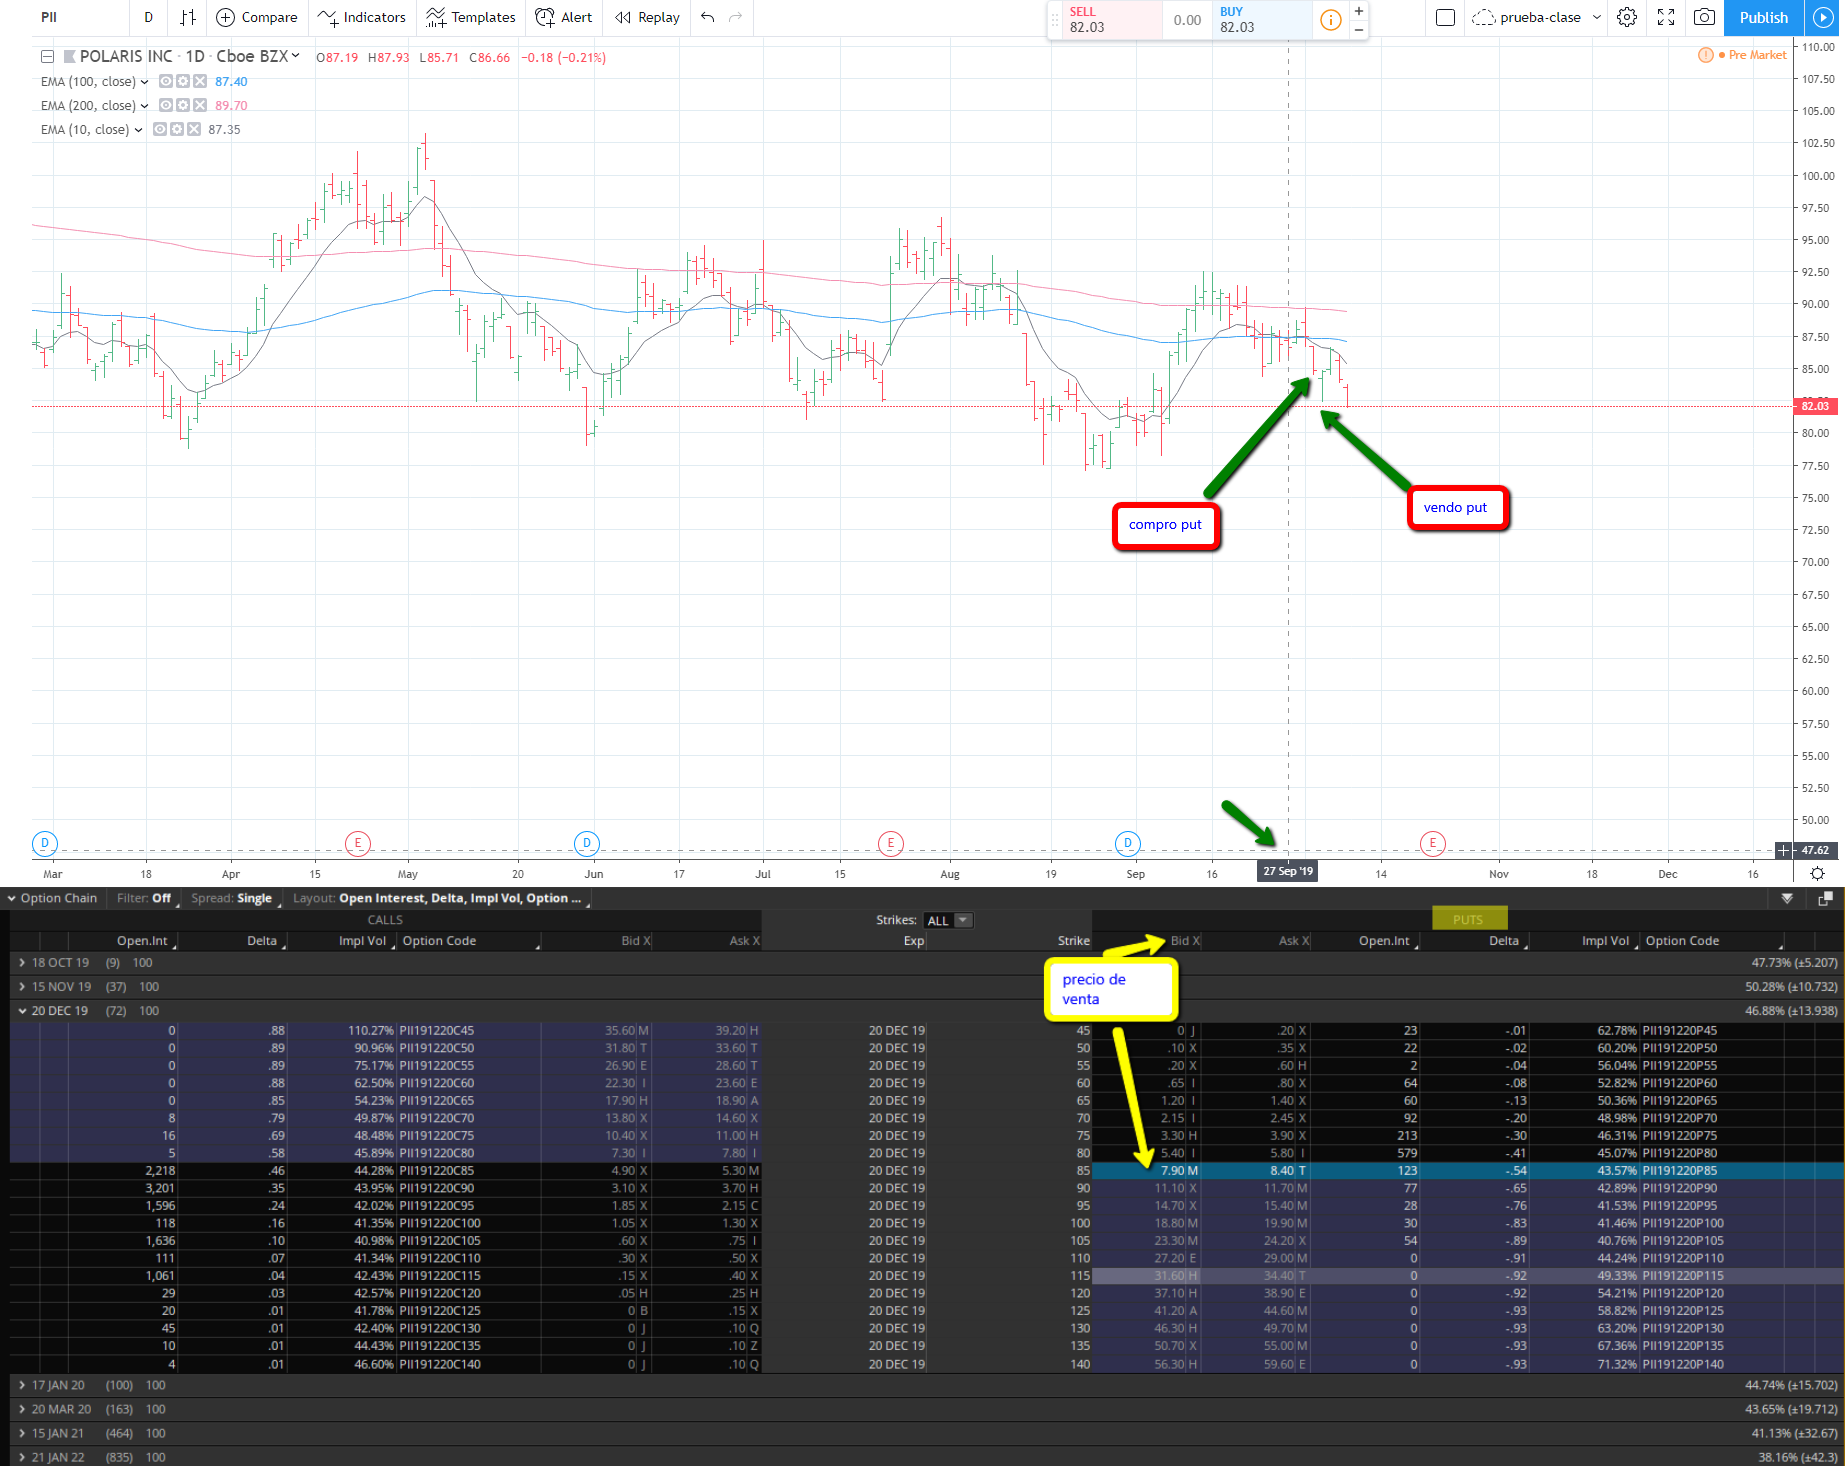1845x1466 pixels.
Task: Start bar Replay mode
Action: click(x=647, y=17)
